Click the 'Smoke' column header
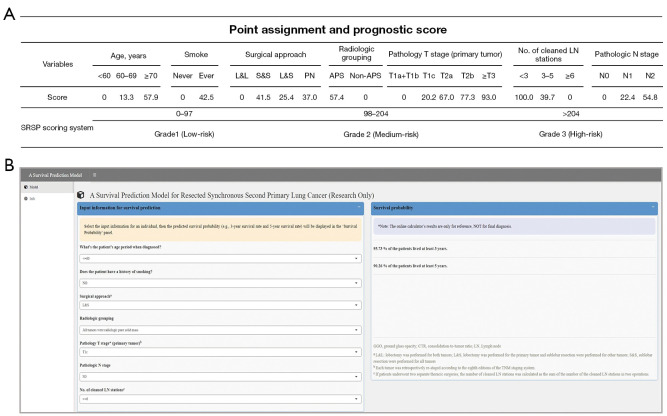This screenshot has height=416, width=667. (196, 54)
